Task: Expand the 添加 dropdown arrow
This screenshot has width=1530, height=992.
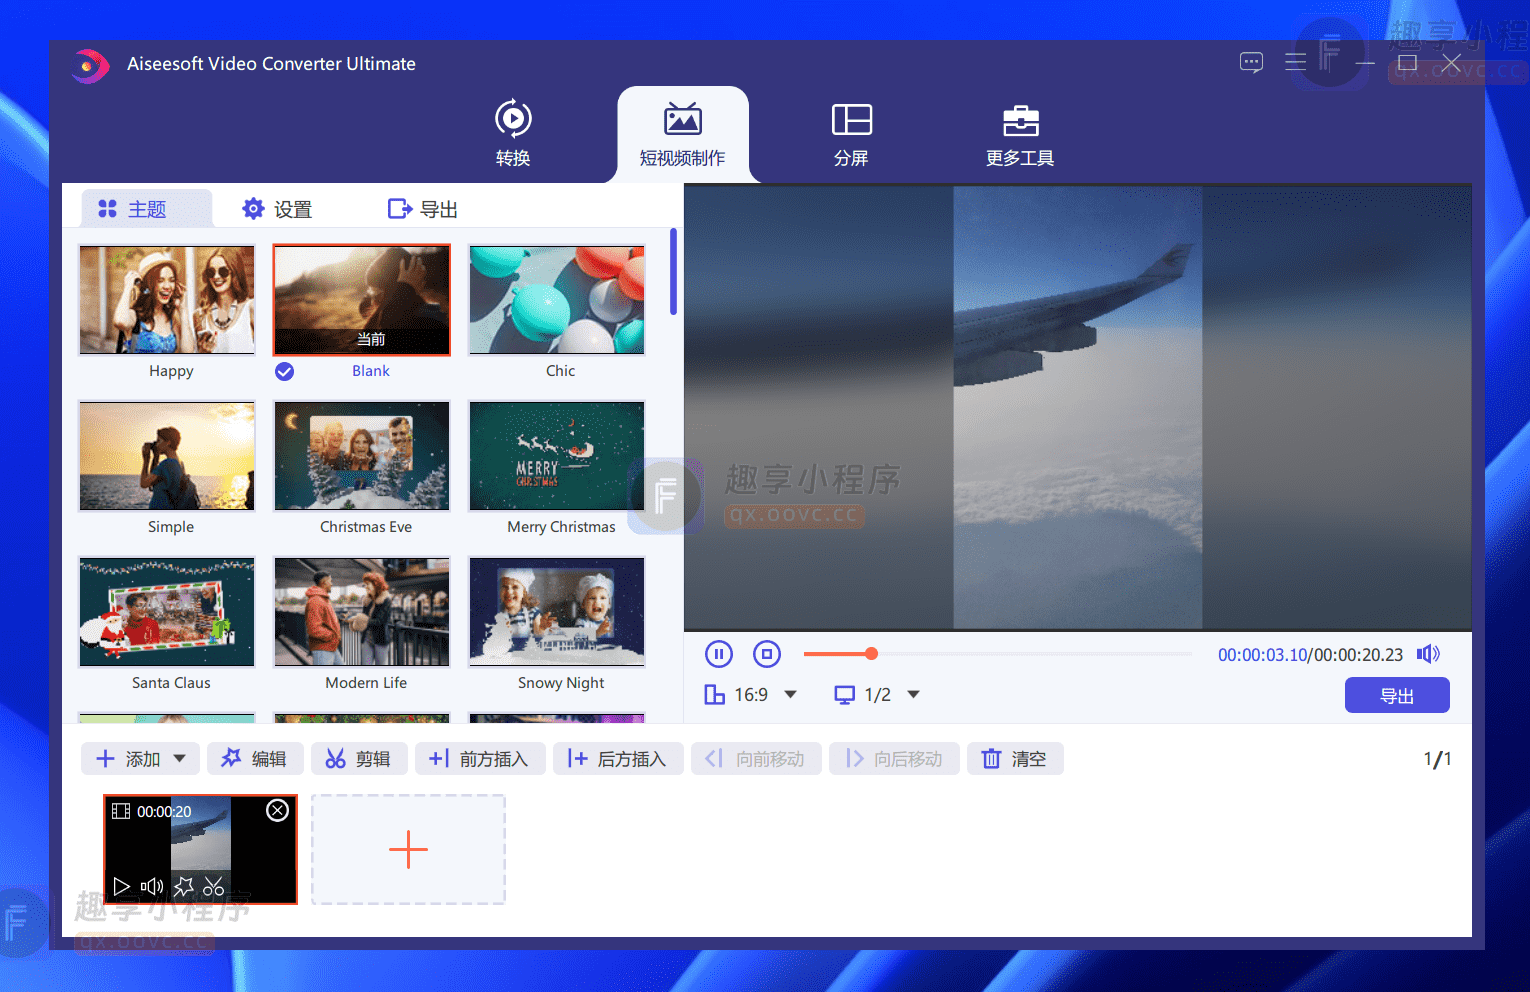Action: pos(180,759)
